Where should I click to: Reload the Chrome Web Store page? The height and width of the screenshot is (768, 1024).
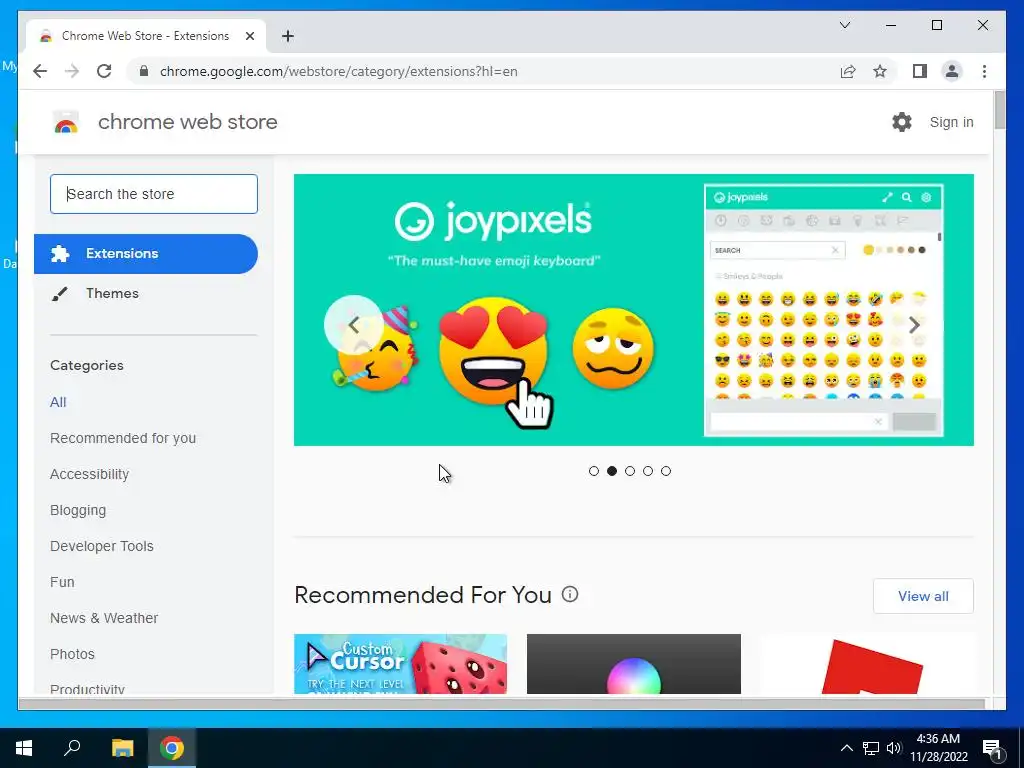104,71
